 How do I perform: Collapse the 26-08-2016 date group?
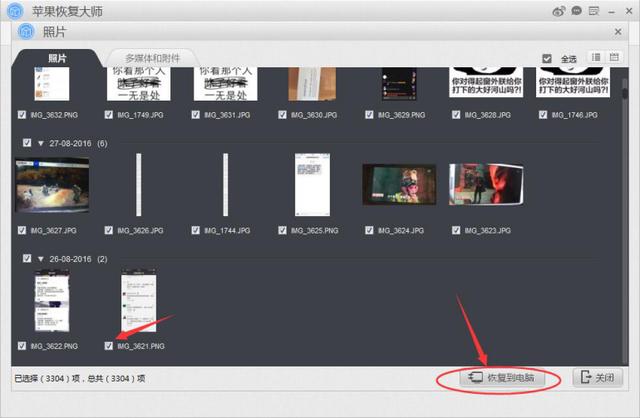(40, 258)
